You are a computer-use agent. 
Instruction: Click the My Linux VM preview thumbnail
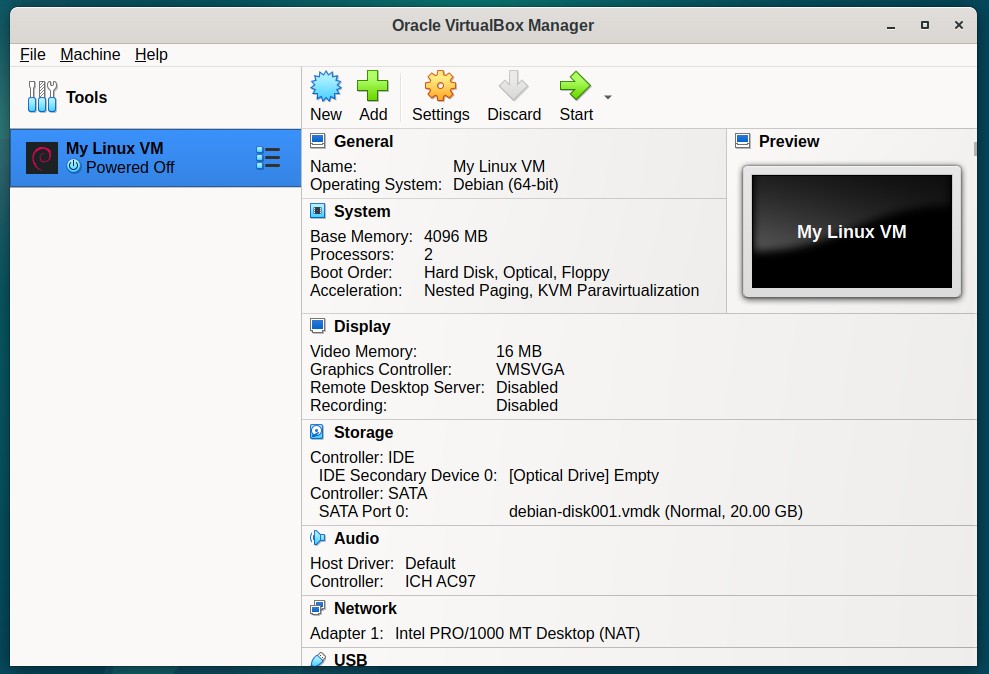click(x=851, y=231)
